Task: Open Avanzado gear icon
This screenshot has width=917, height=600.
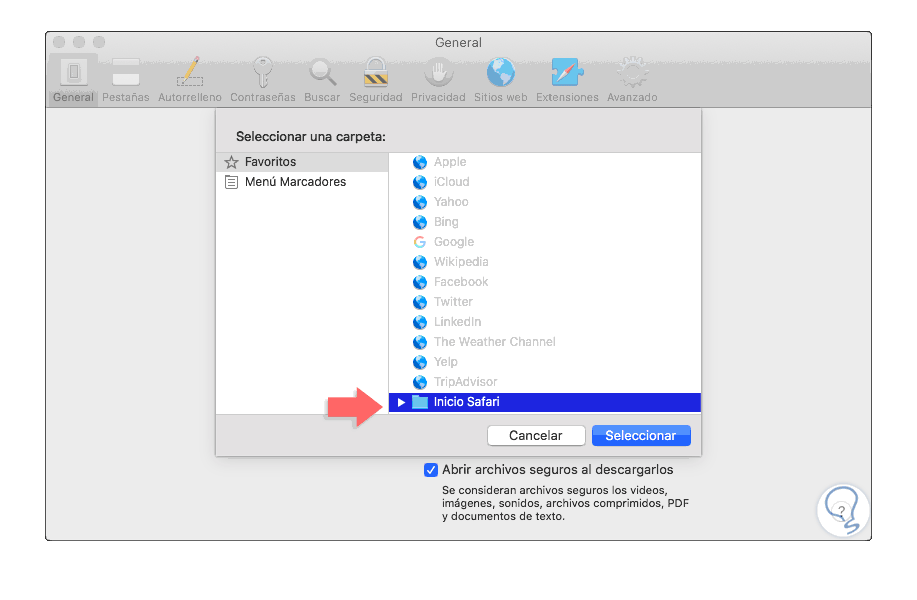Action: (x=632, y=73)
